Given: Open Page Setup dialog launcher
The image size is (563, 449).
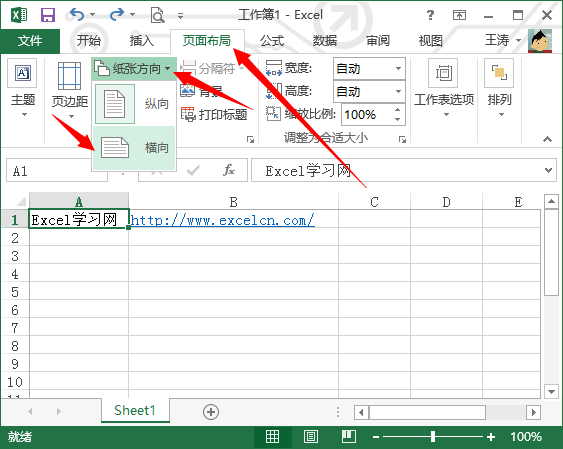Looking at the screenshot, I should tap(250, 139).
